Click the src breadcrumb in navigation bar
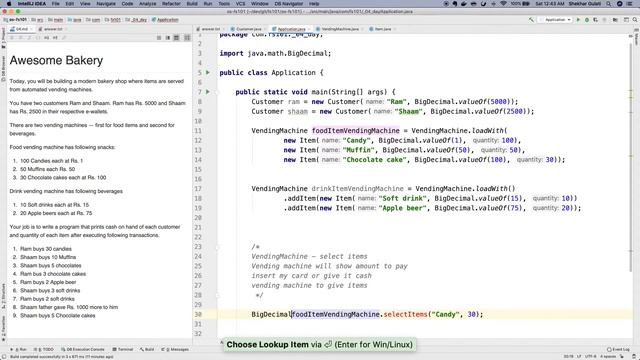 [38, 20]
